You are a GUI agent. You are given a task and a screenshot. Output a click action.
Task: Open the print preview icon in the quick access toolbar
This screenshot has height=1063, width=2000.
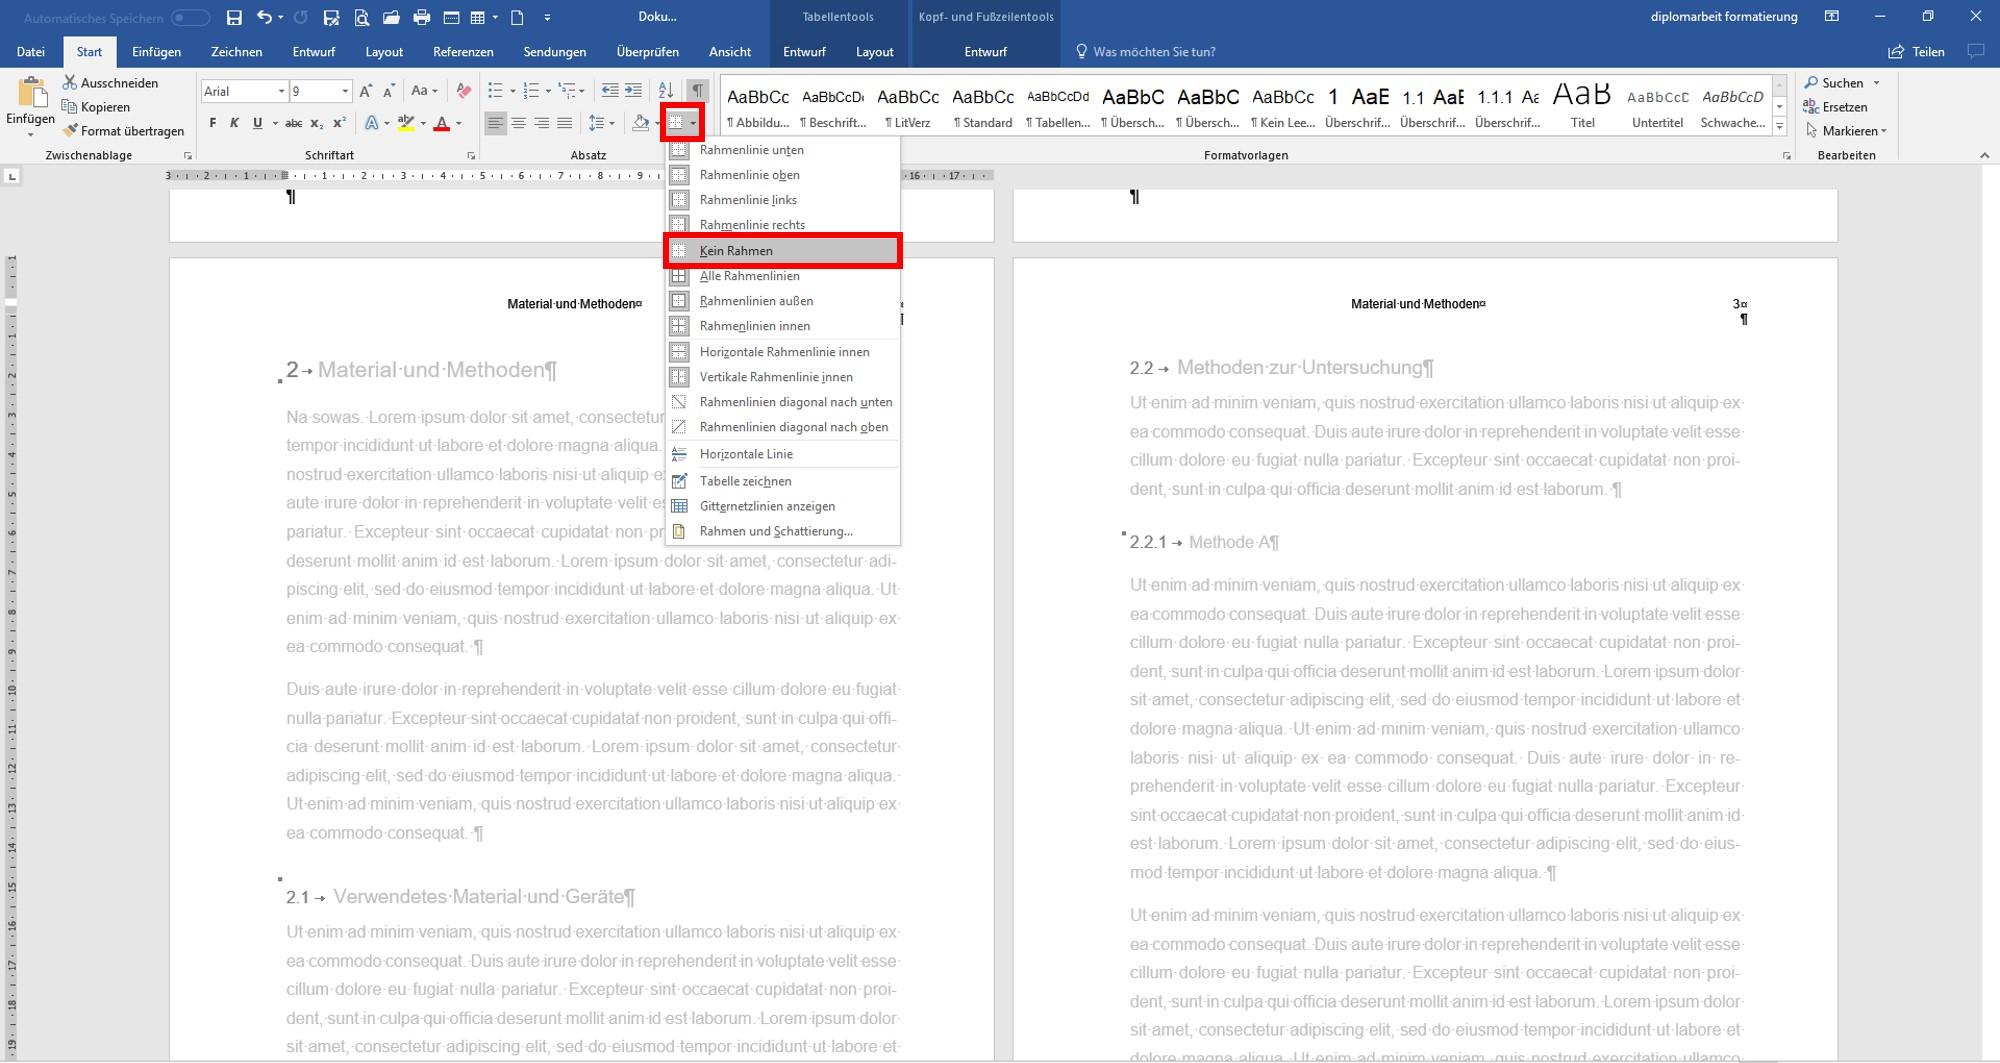coord(361,17)
